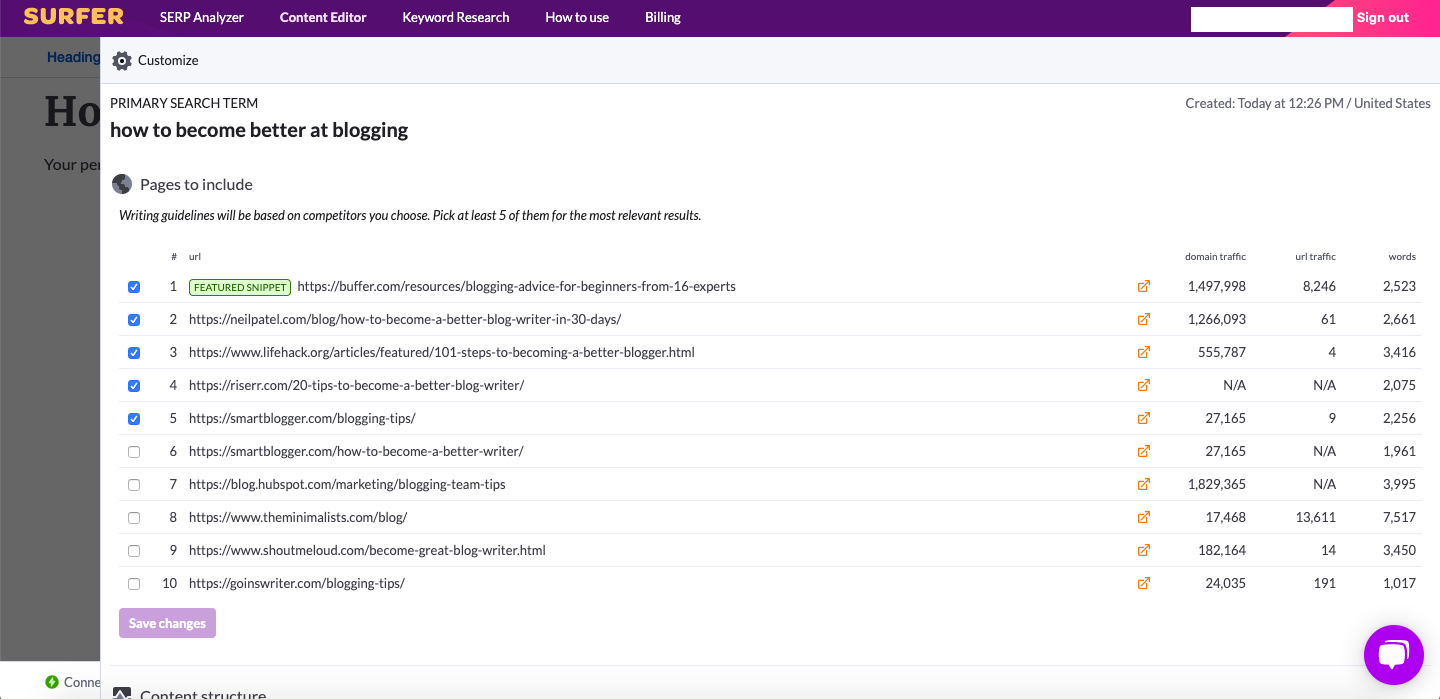
Task: Open the shoutmeloud.com article externally
Action: click(1143, 550)
